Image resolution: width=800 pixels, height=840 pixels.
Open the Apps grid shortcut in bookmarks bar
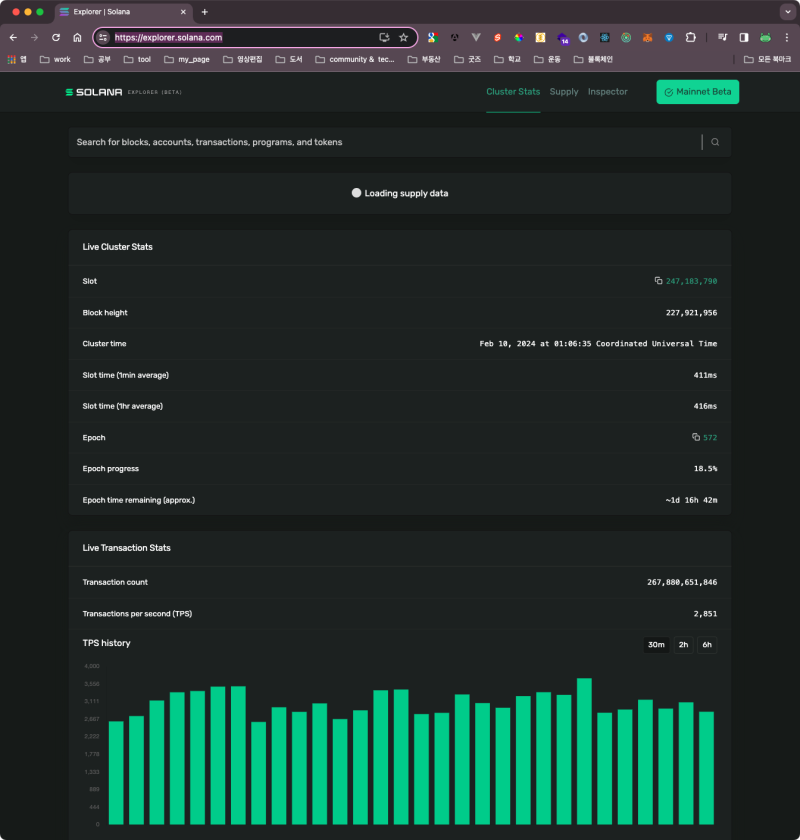[17, 59]
